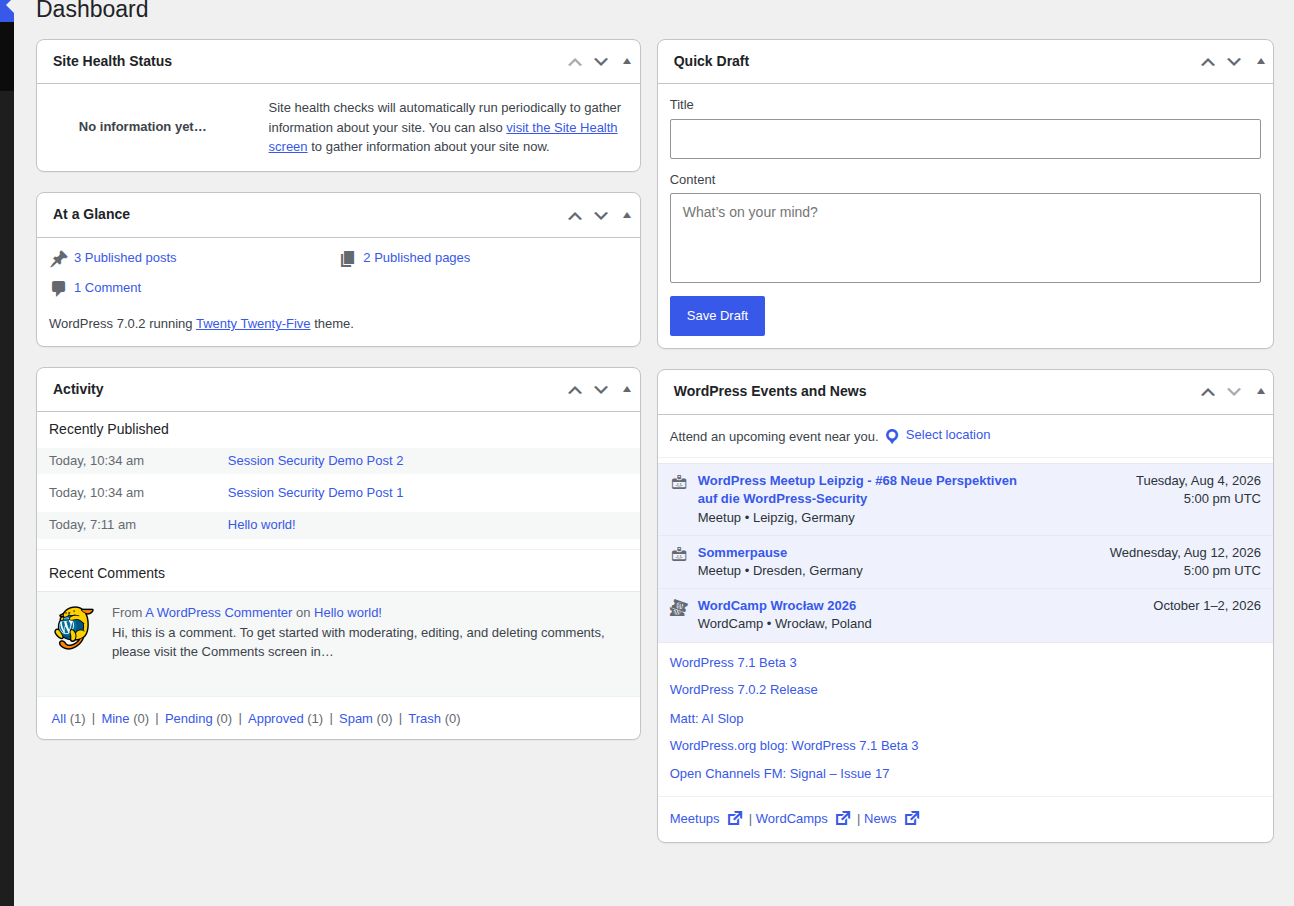The width and height of the screenshot is (1294, 906).
Task: Open the WordCamps footer link
Action: click(792, 818)
